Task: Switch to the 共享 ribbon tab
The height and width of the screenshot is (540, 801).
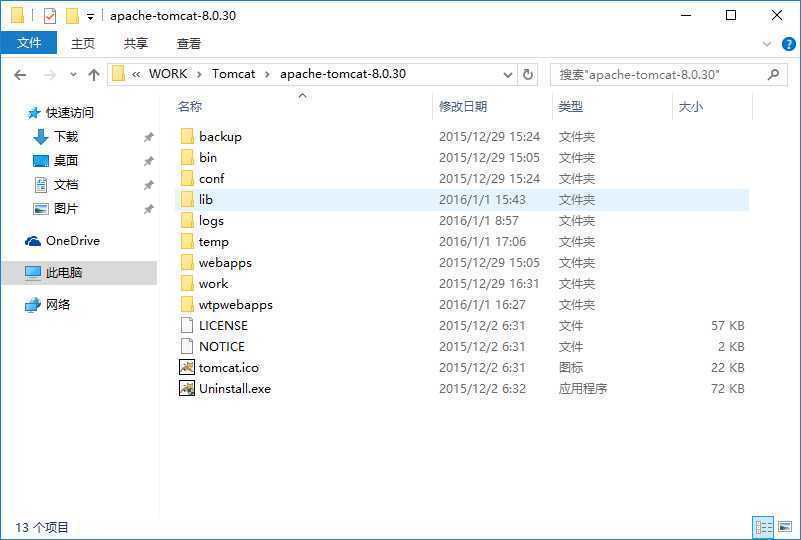Action: (136, 43)
